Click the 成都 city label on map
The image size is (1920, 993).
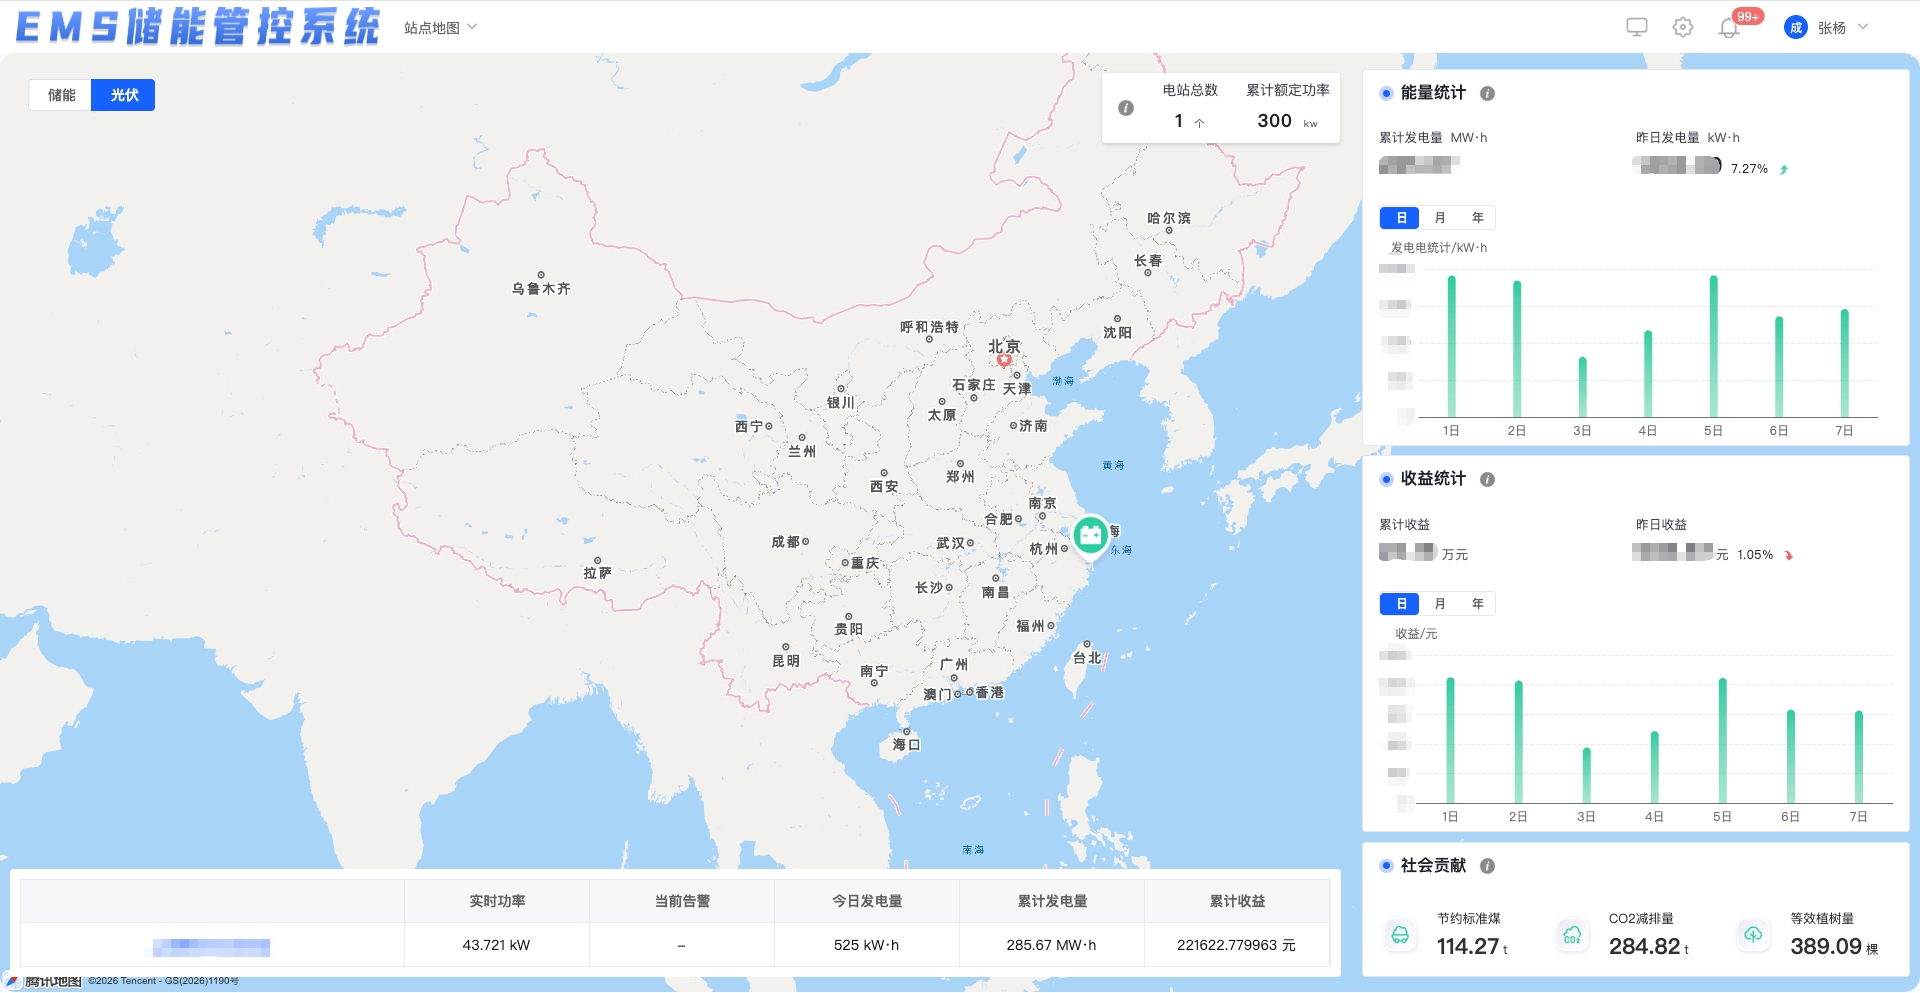785,542
